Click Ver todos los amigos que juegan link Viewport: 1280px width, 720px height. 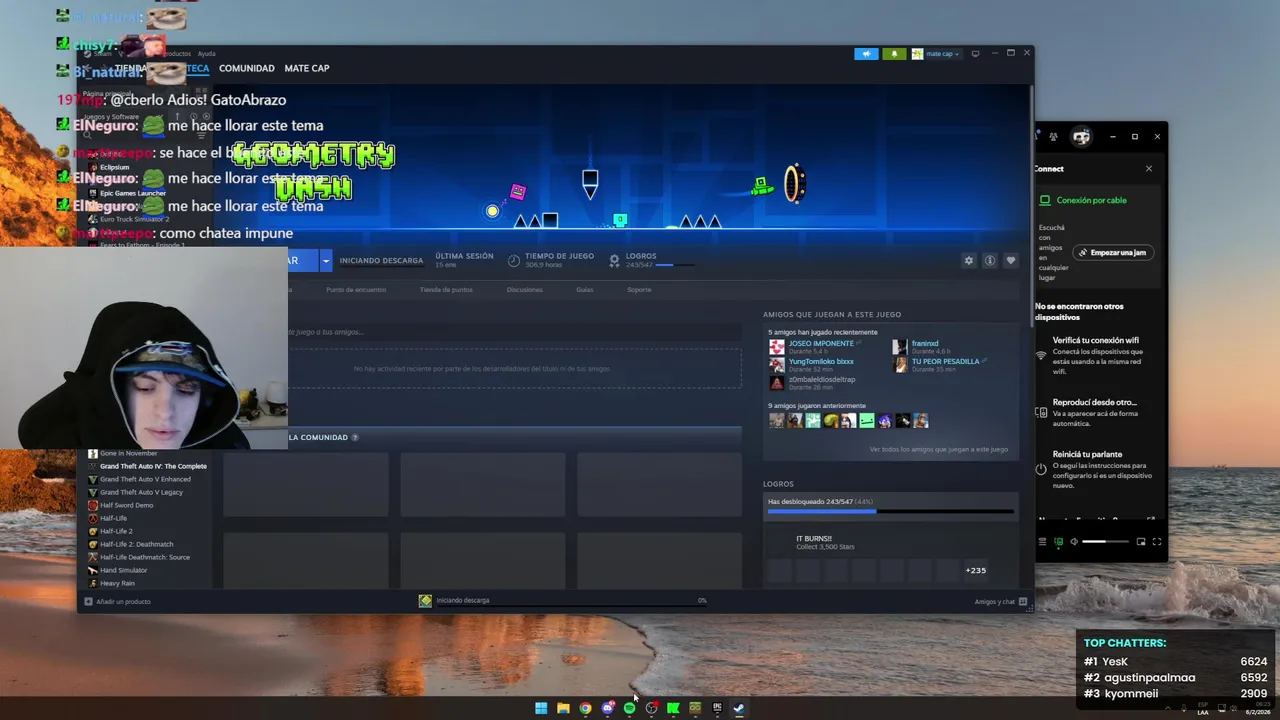click(938, 449)
